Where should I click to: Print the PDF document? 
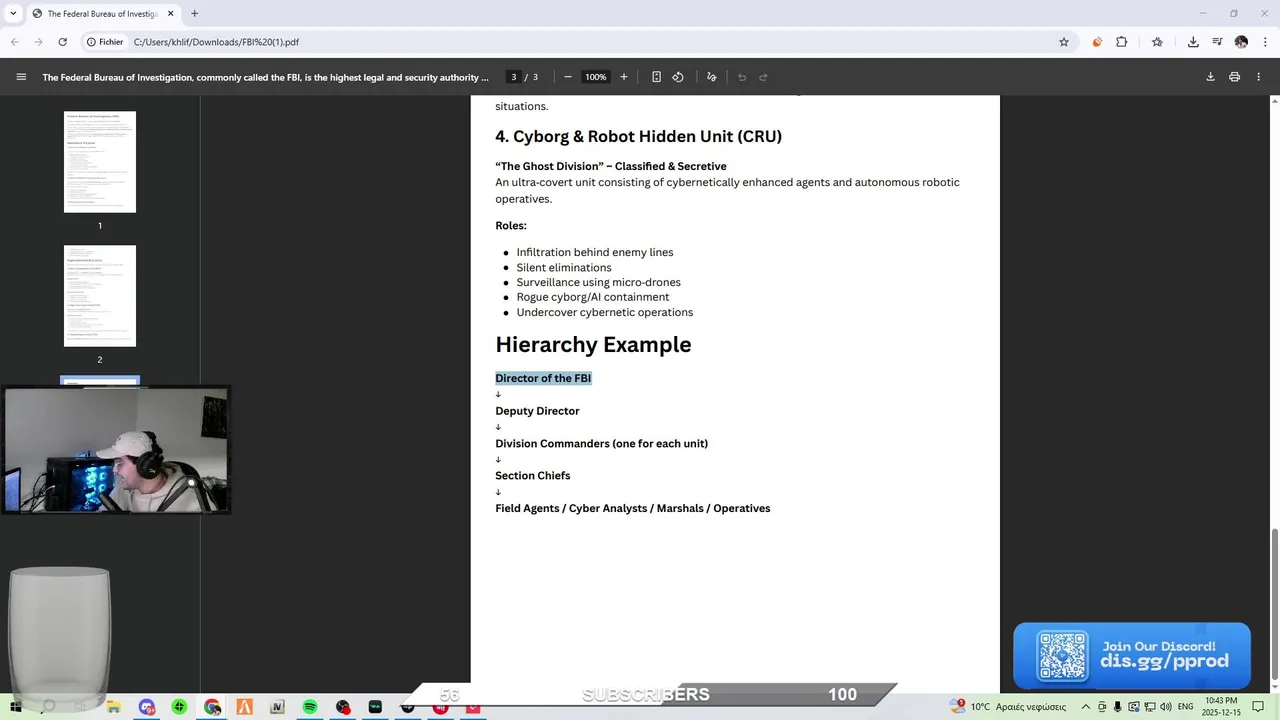pos(1235,77)
